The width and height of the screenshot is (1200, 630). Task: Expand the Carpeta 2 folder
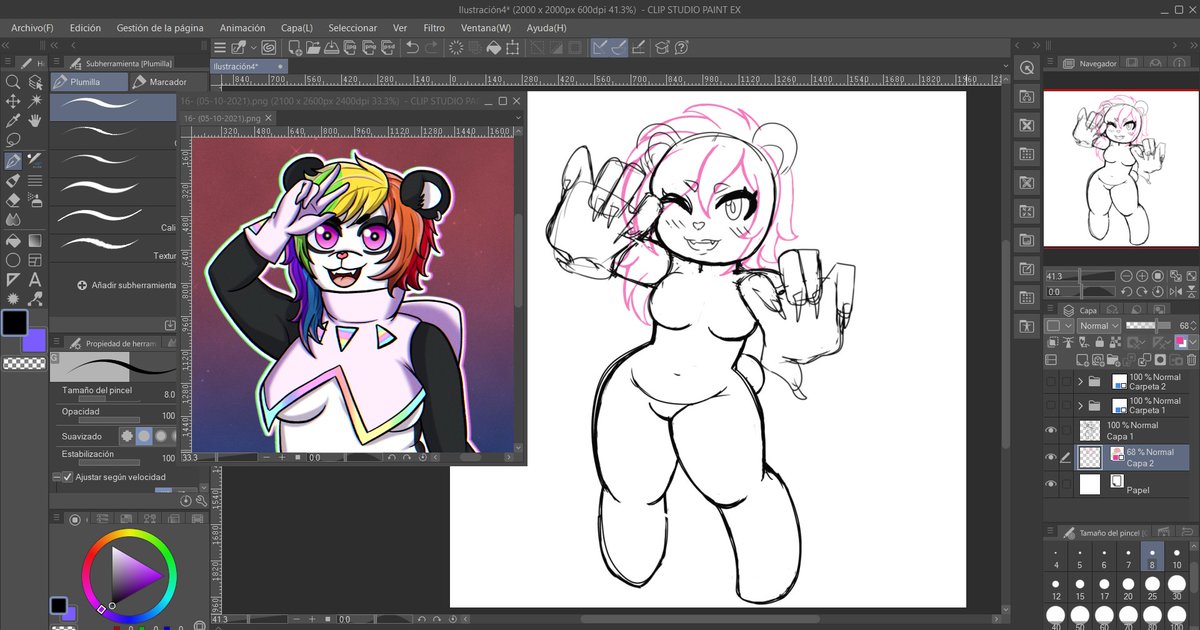pos(1080,381)
